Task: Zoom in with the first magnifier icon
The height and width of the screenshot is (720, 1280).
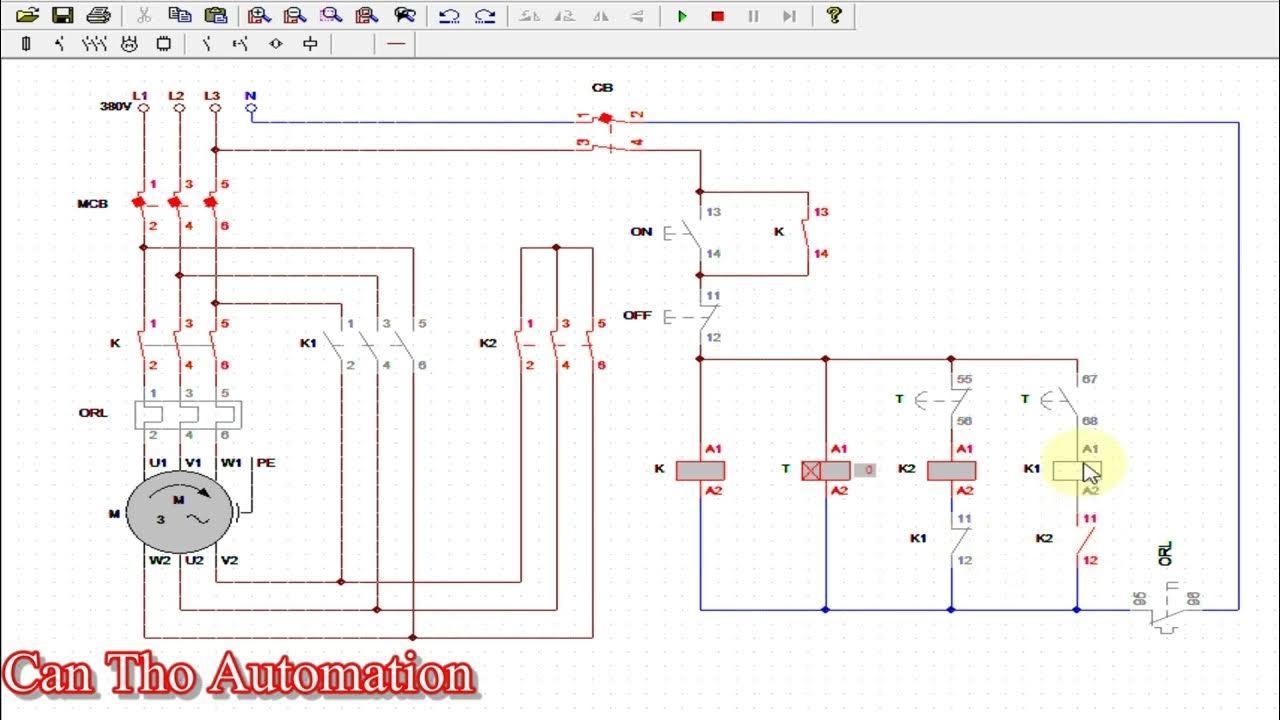Action: [x=259, y=15]
